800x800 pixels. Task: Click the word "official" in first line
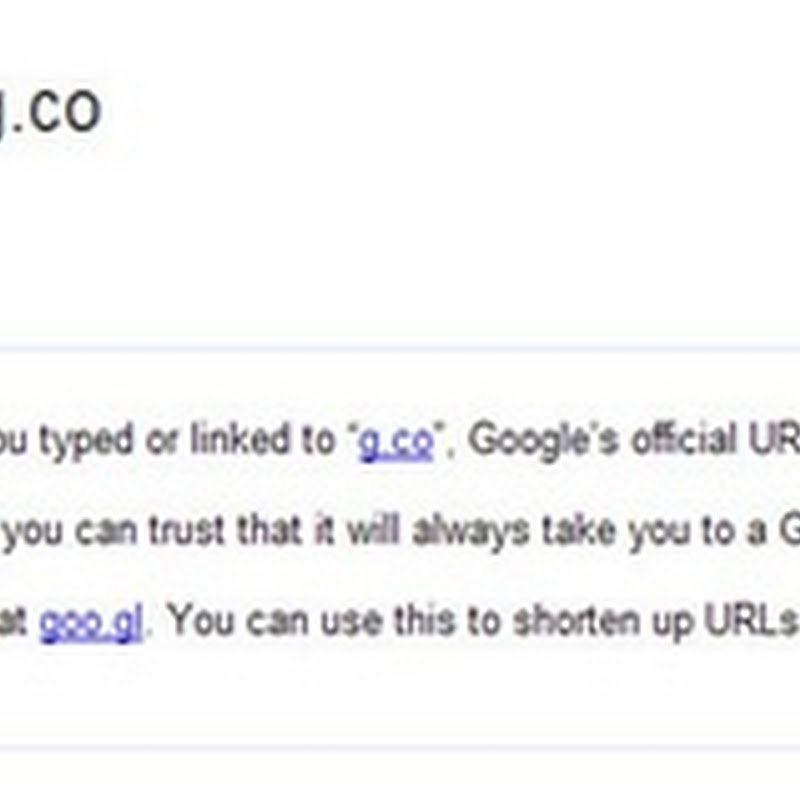pos(685,438)
